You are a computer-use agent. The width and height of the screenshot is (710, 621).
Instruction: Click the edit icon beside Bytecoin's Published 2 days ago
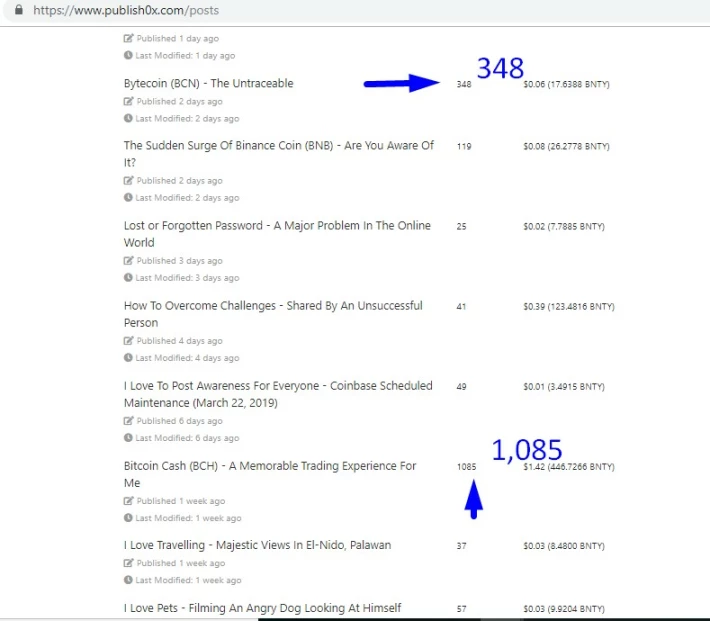point(129,101)
